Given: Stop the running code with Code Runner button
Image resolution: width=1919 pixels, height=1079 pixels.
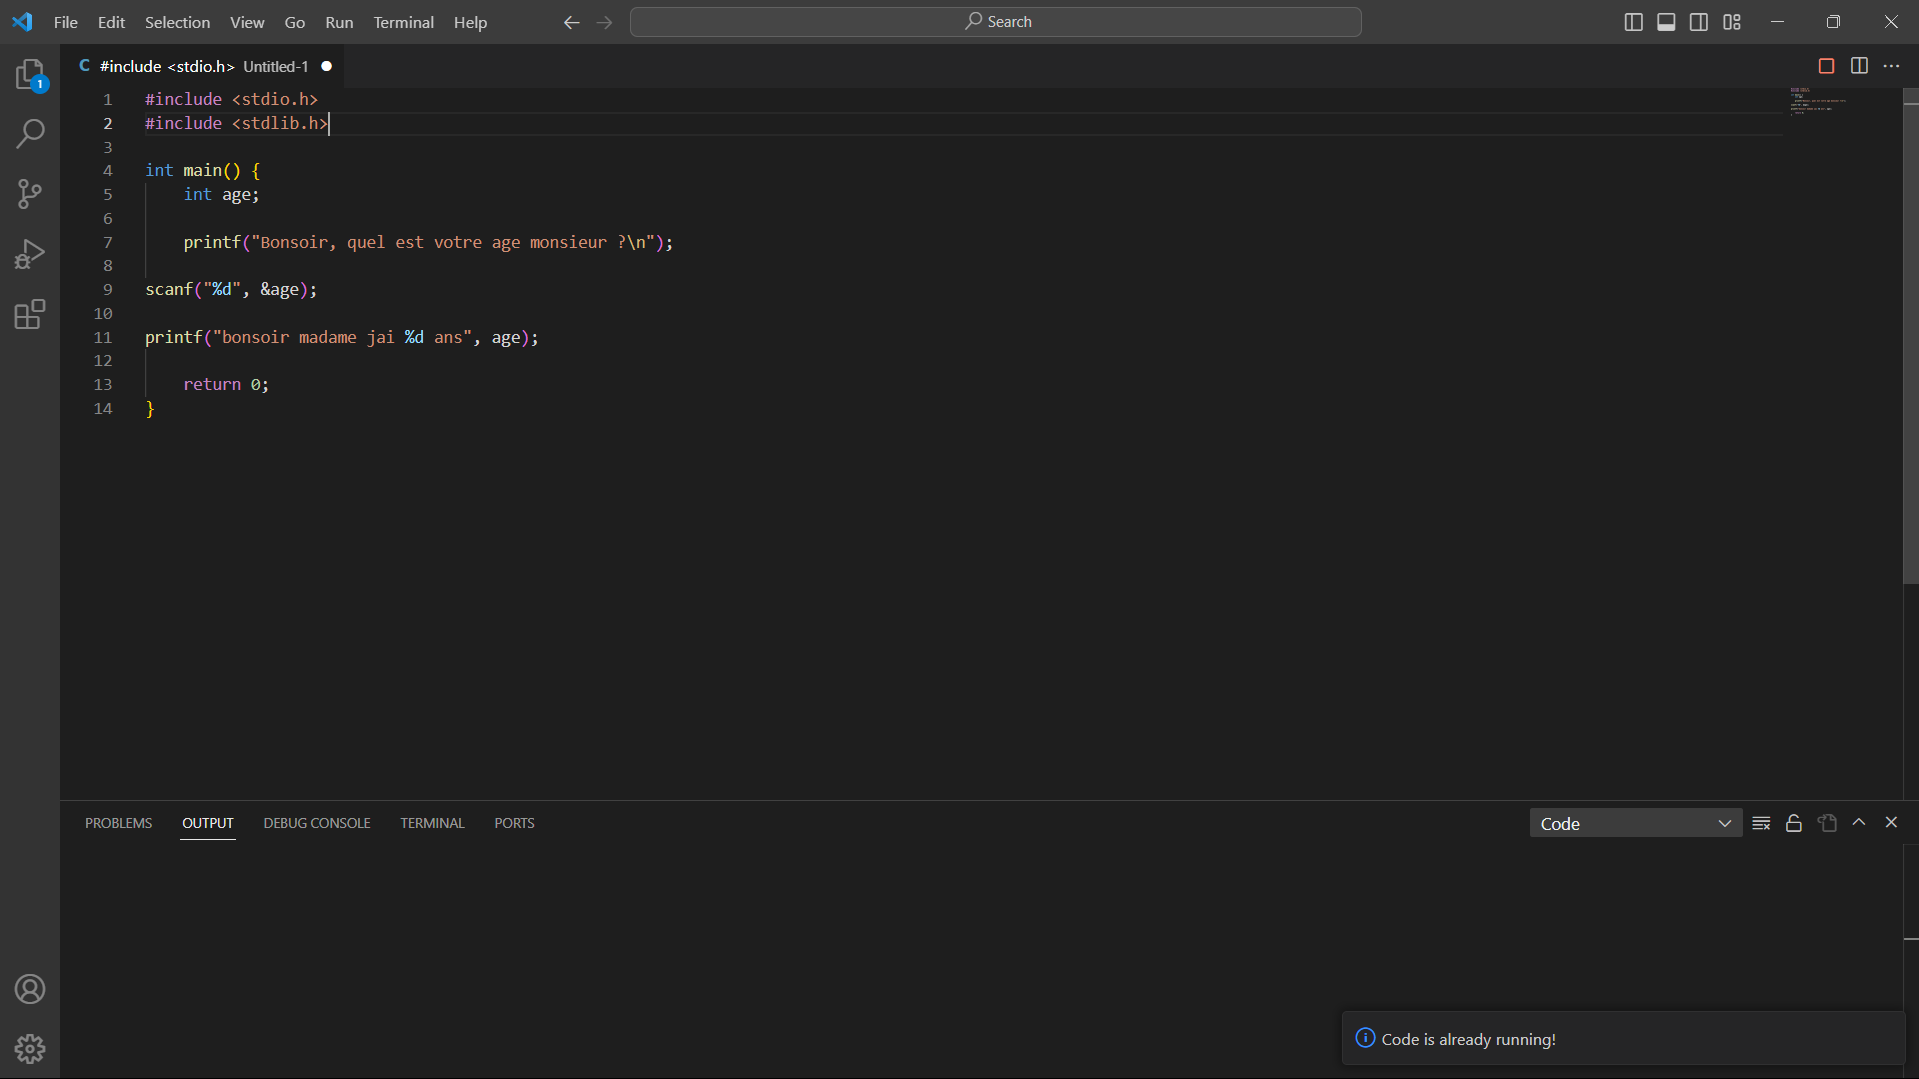Looking at the screenshot, I should (x=1826, y=66).
